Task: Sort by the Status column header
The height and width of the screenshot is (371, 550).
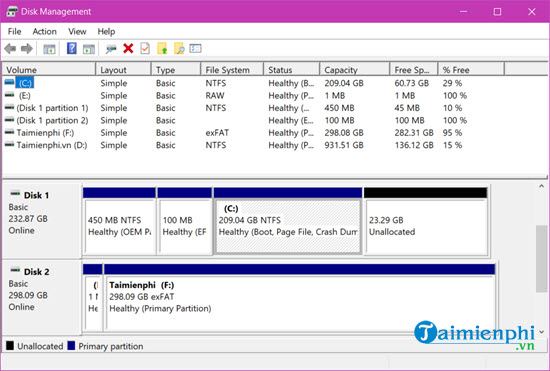Action: pyautogui.click(x=291, y=70)
